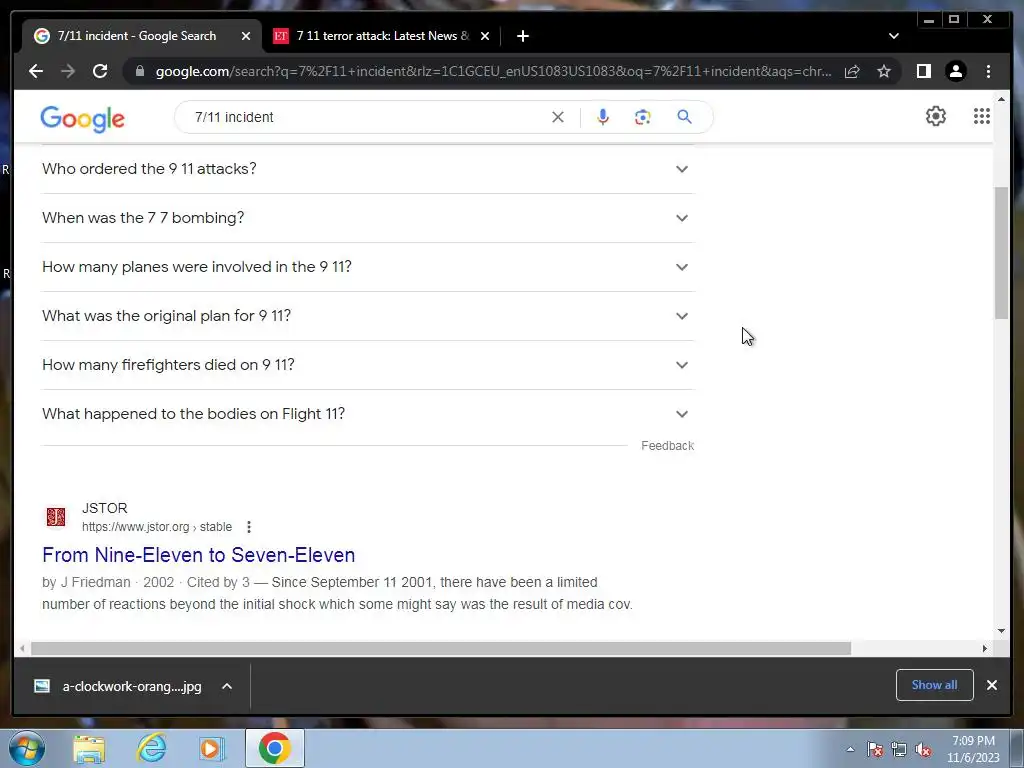Share this page using the address bar icon
This screenshot has height=768, width=1024.
click(852, 71)
